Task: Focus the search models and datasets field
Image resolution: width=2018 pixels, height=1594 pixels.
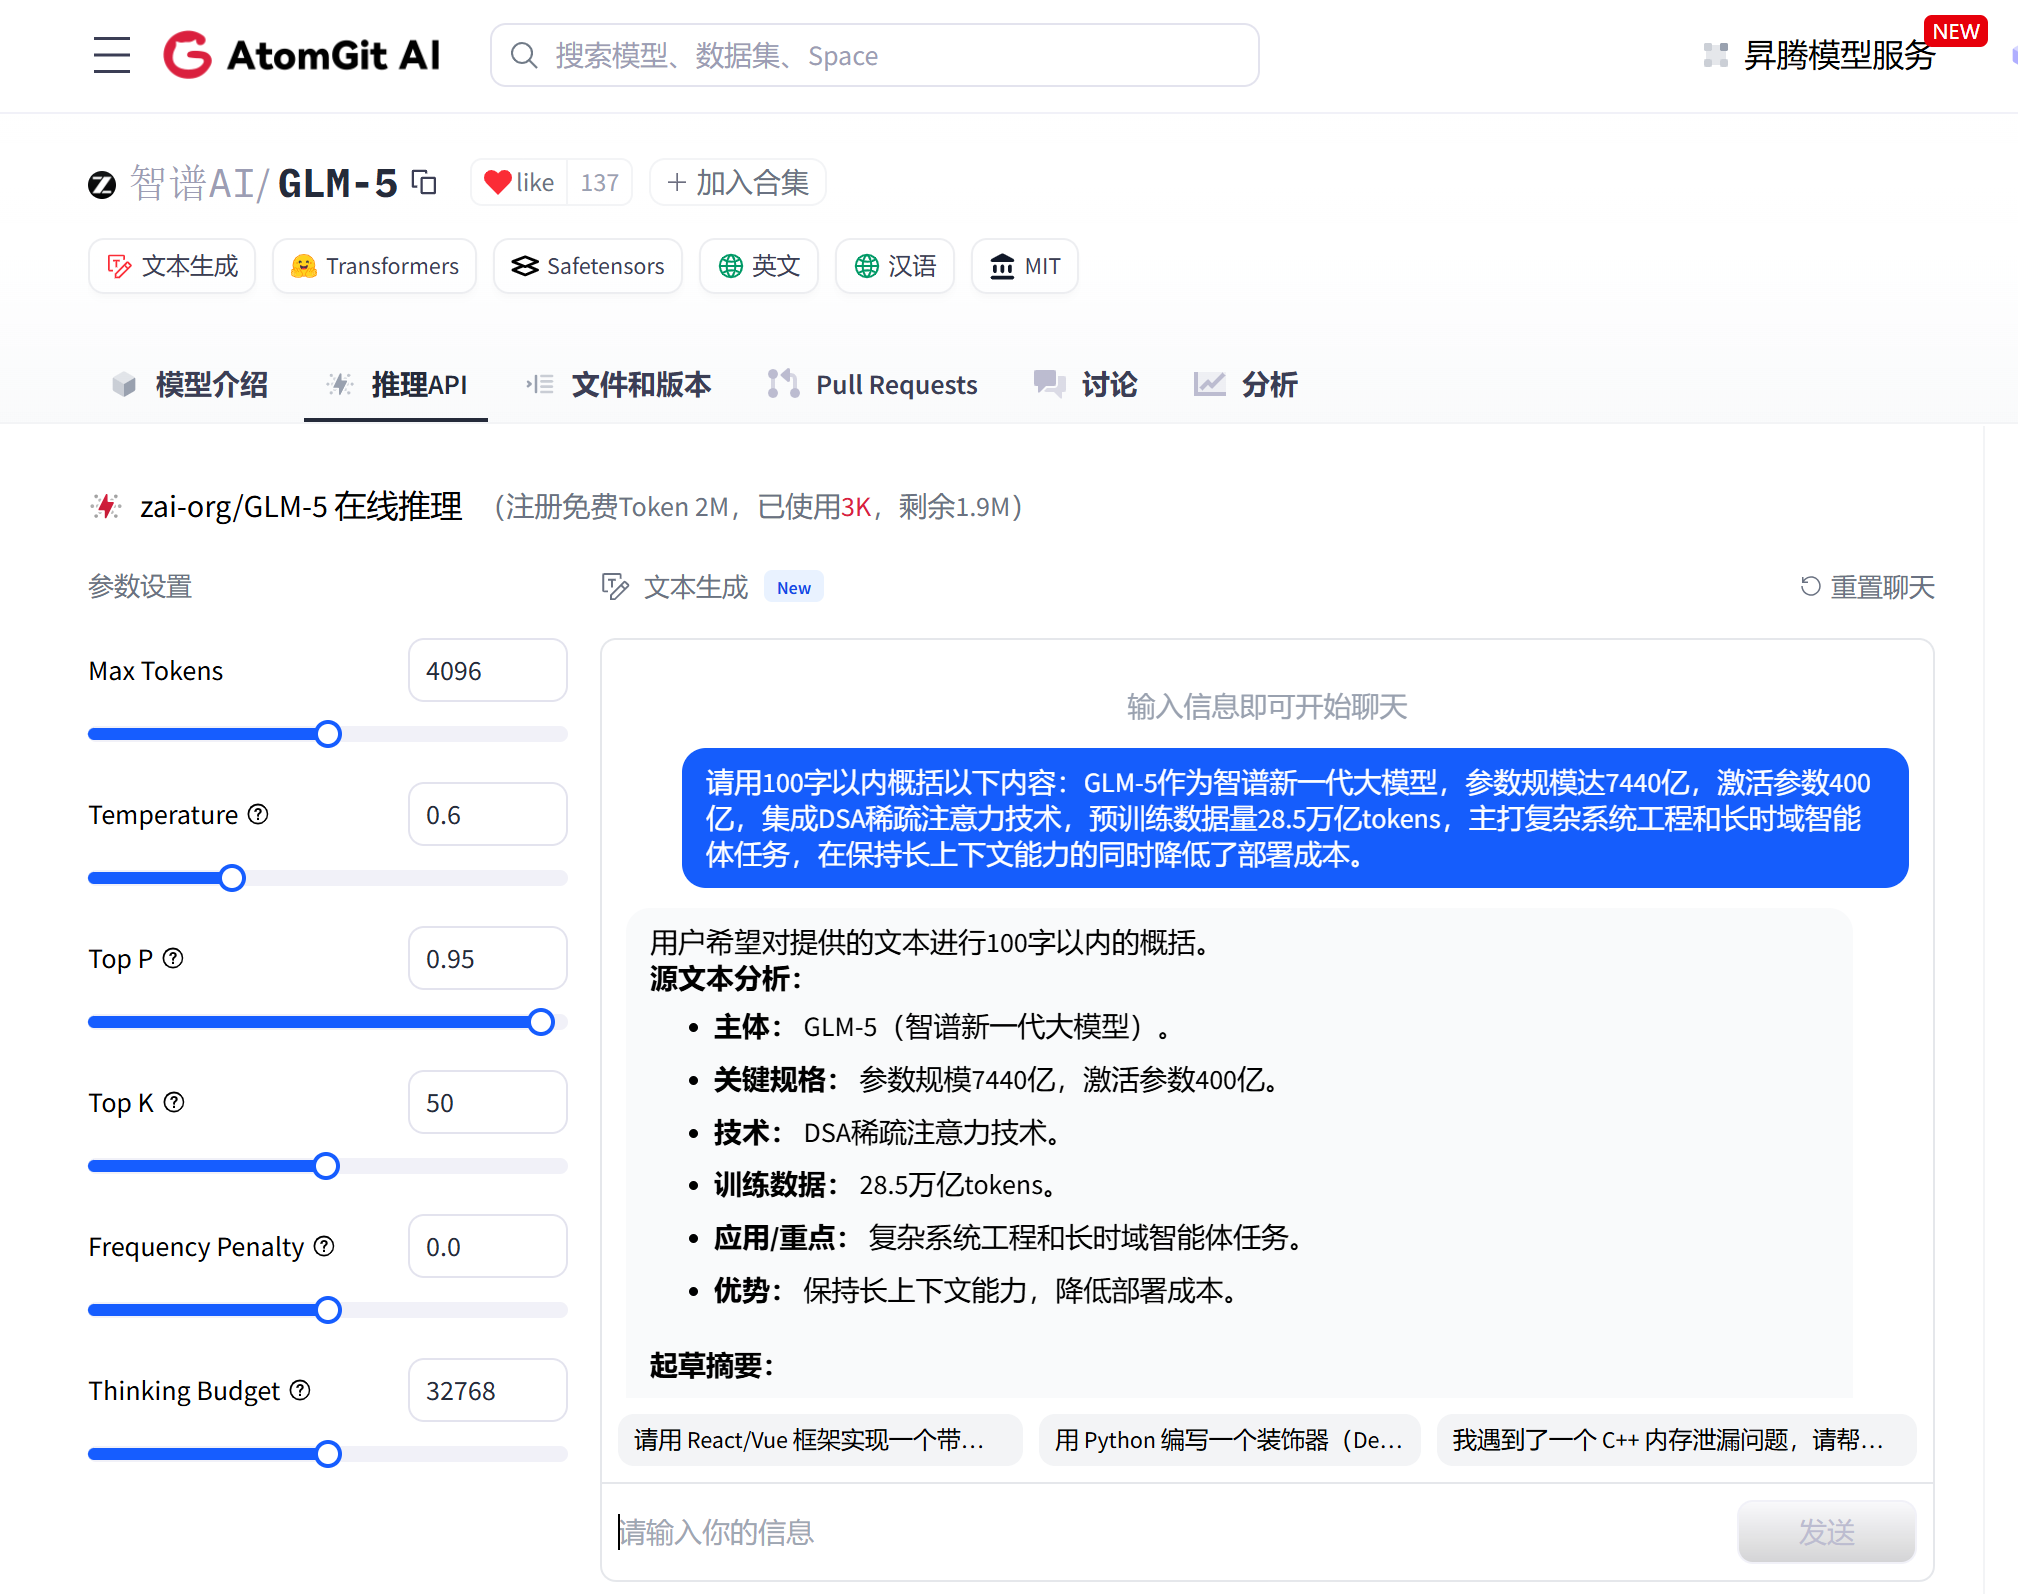Action: coord(875,55)
